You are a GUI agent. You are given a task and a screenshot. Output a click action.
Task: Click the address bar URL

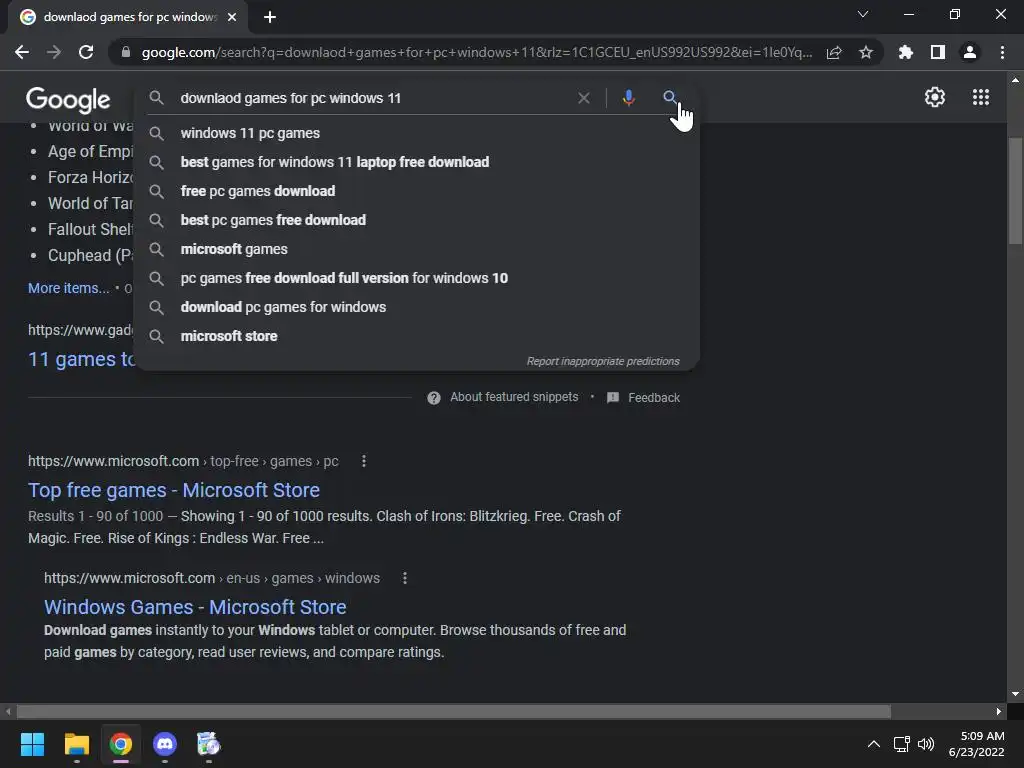[x=477, y=52]
